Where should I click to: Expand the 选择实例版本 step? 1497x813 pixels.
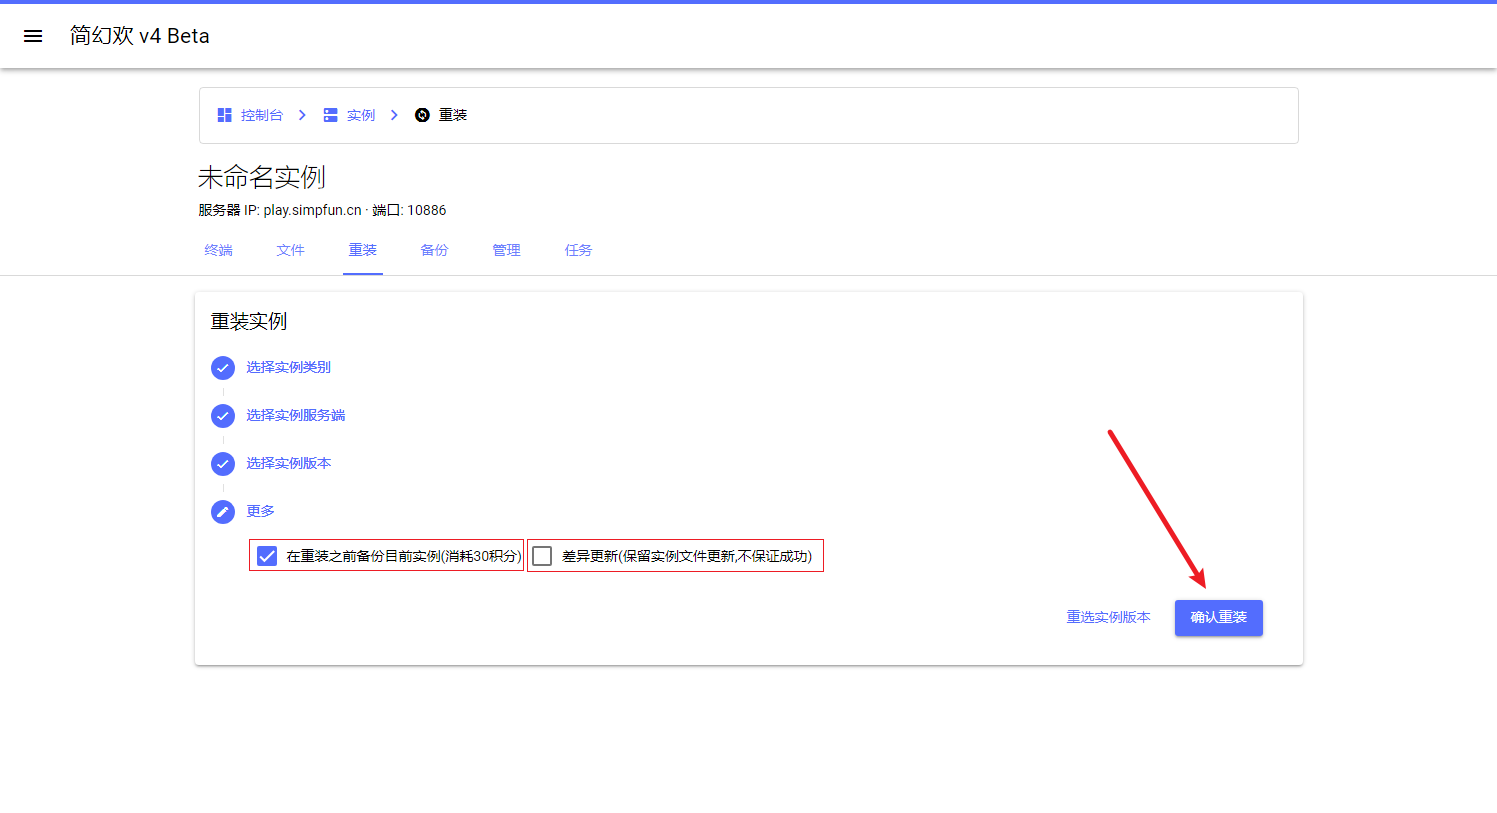click(x=288, y=463)
